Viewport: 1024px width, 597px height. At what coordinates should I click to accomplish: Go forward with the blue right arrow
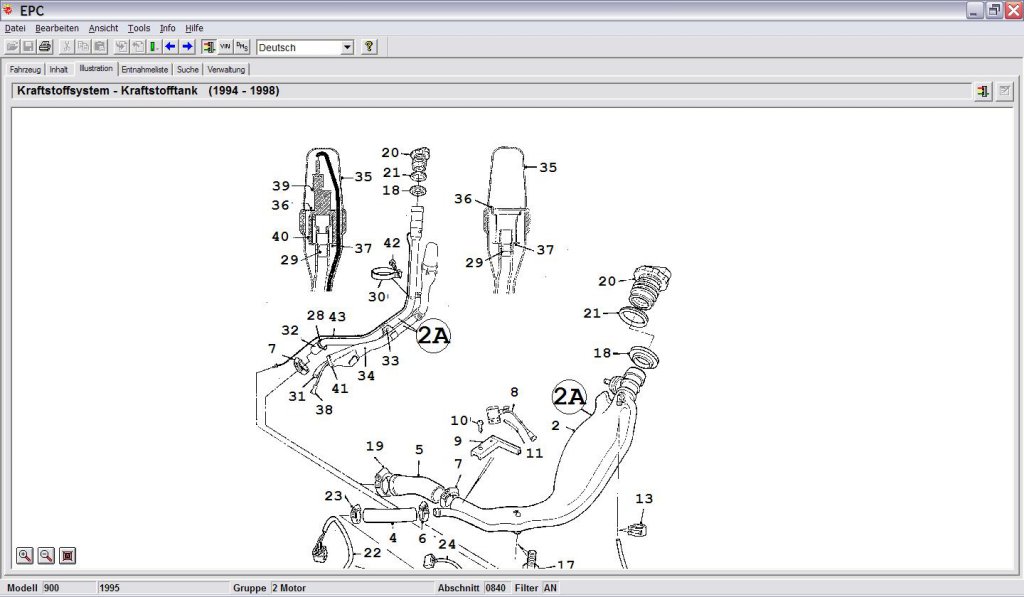(187, 46)
